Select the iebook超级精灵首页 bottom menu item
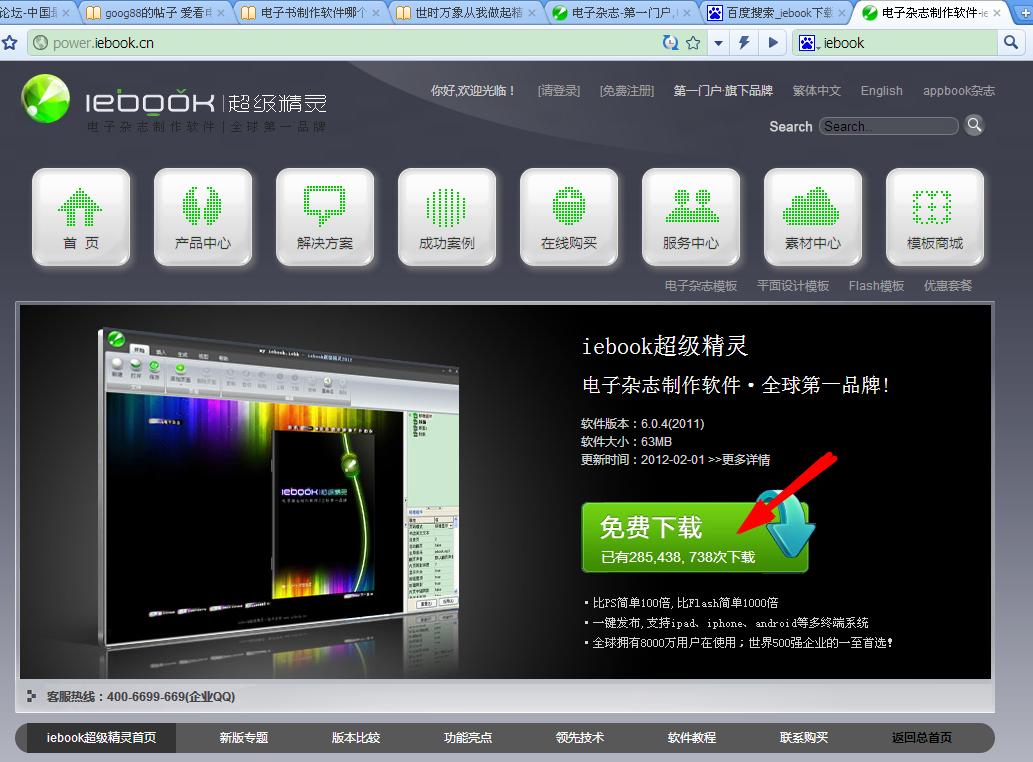 pos(101,738)
